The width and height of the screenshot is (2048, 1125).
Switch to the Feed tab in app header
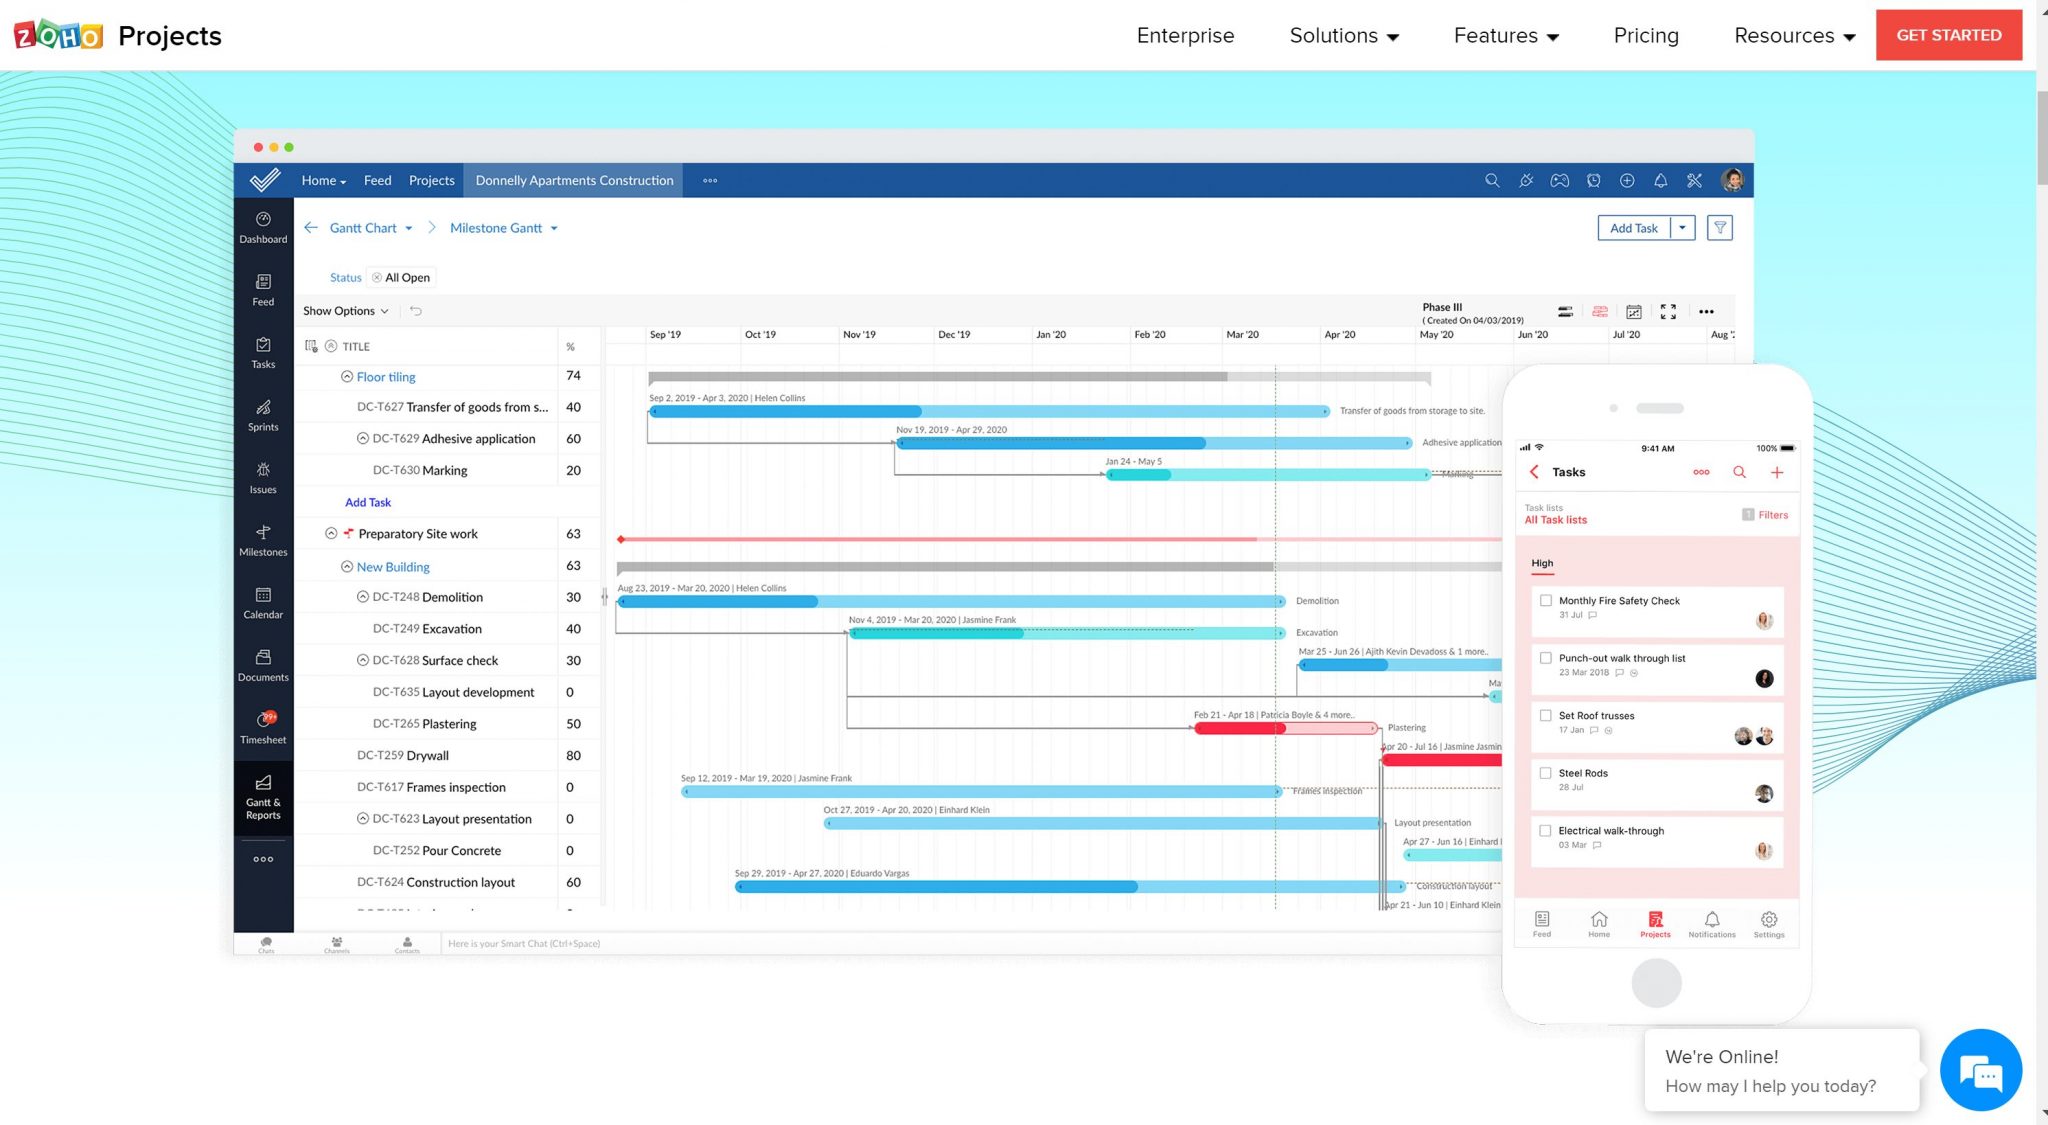377,181
